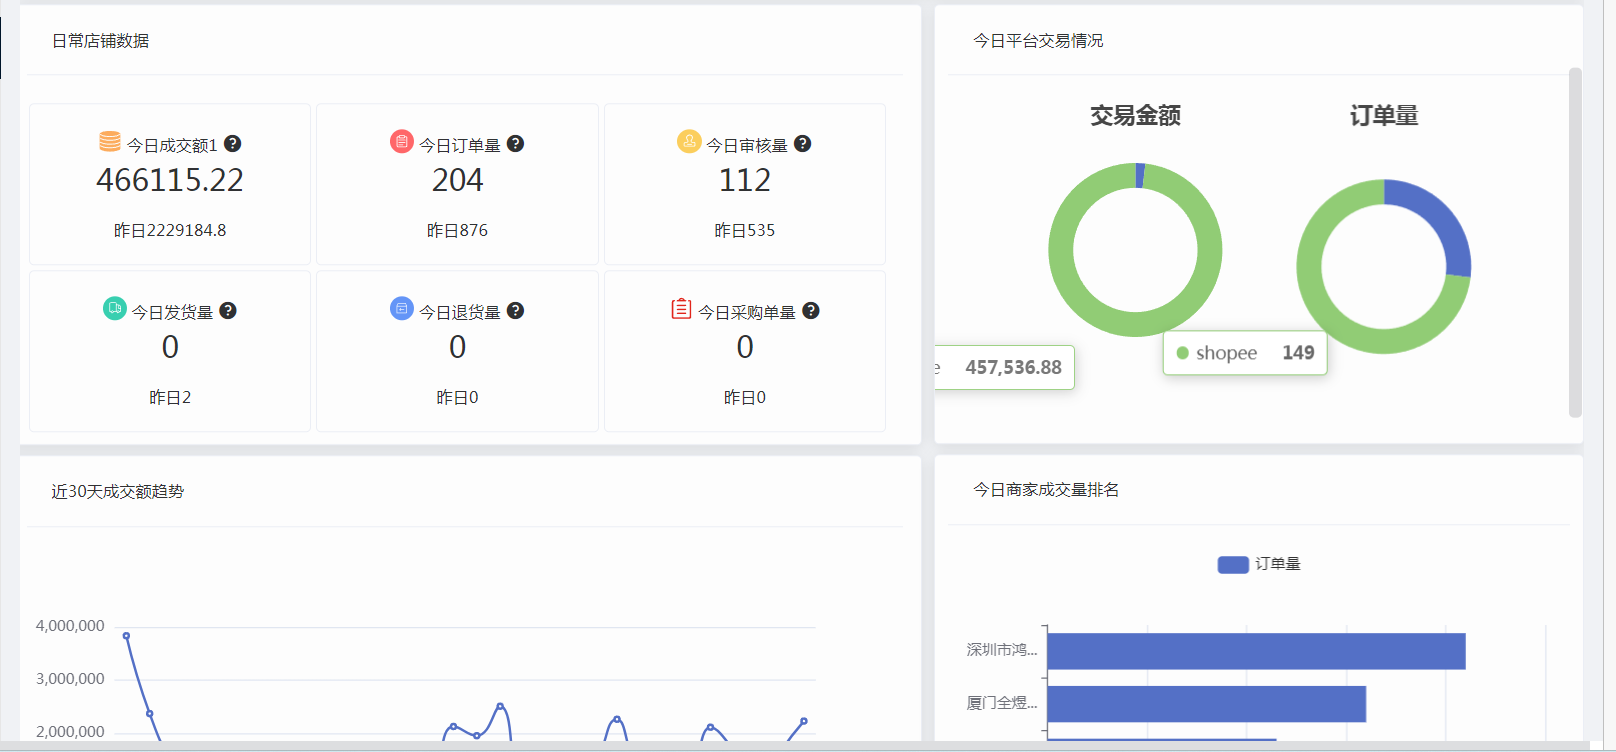Click the 交易金额 chart heading
The height and width of the screenshot is (752, 1616).
(x=1135, y=116)
